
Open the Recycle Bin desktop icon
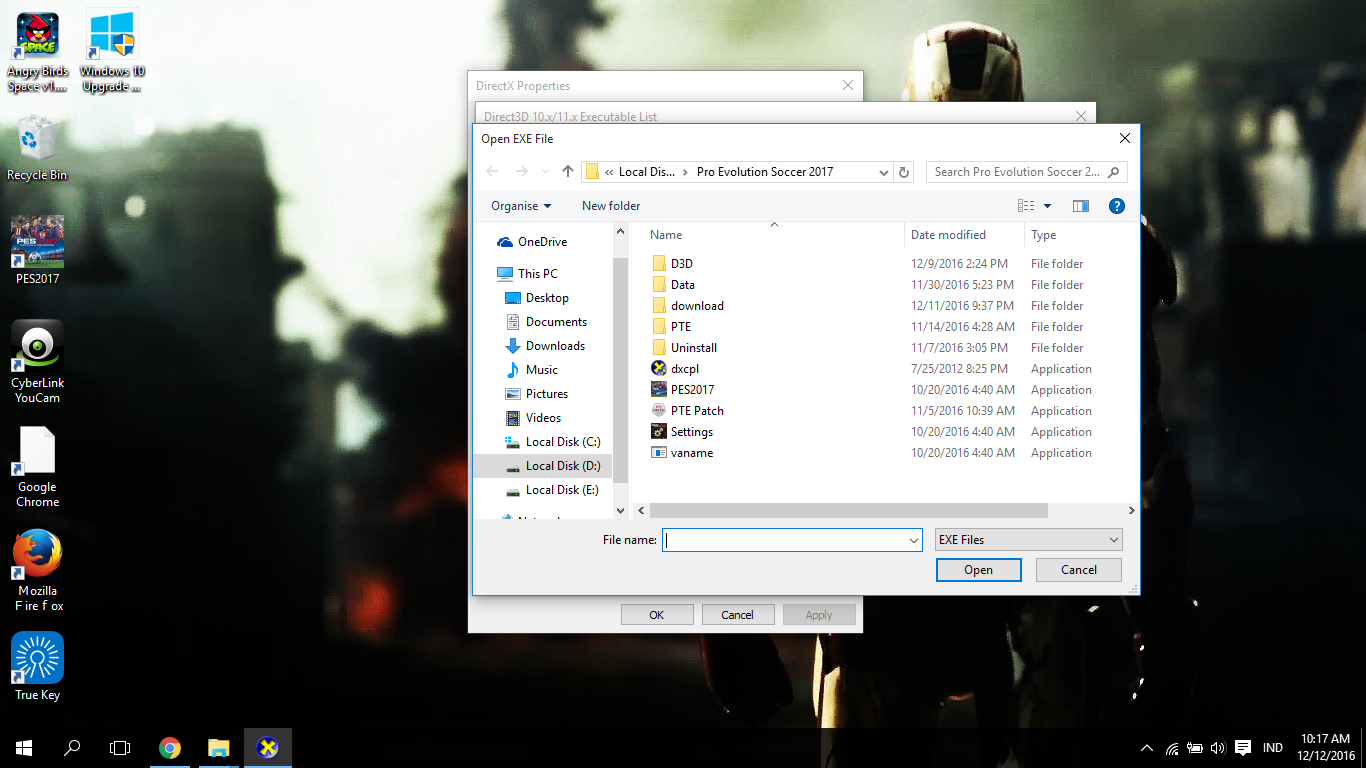click(37, 149)
